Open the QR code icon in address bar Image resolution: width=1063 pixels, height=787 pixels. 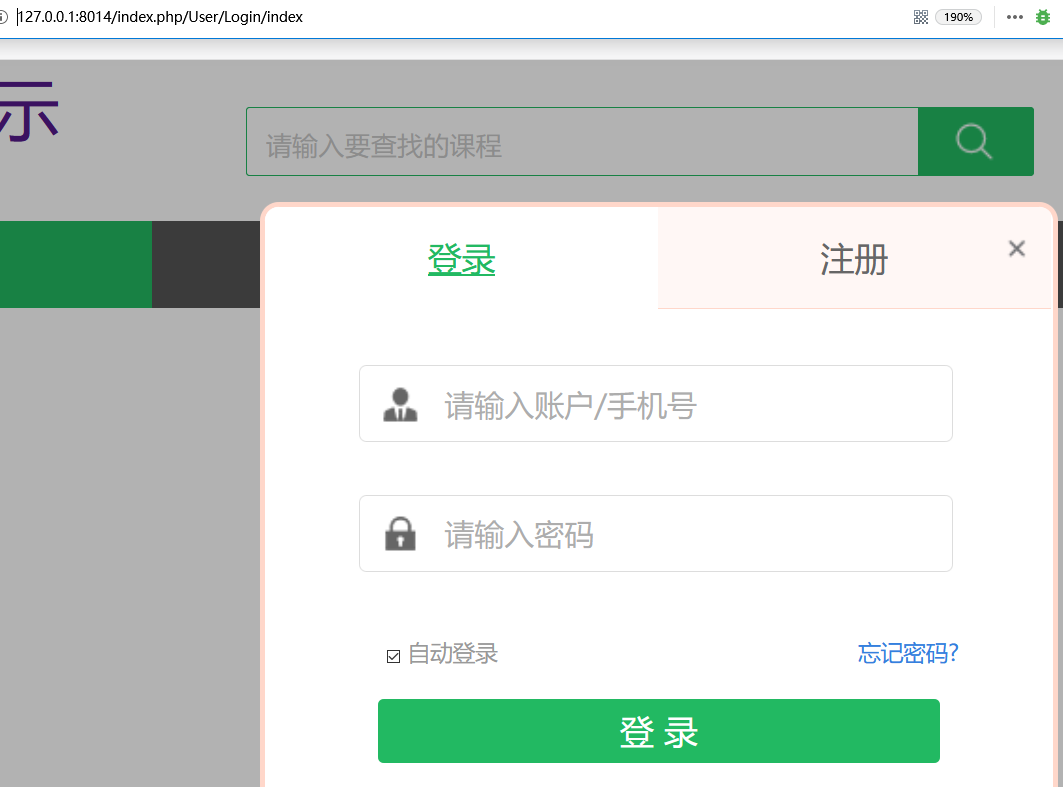pos(921,17)
